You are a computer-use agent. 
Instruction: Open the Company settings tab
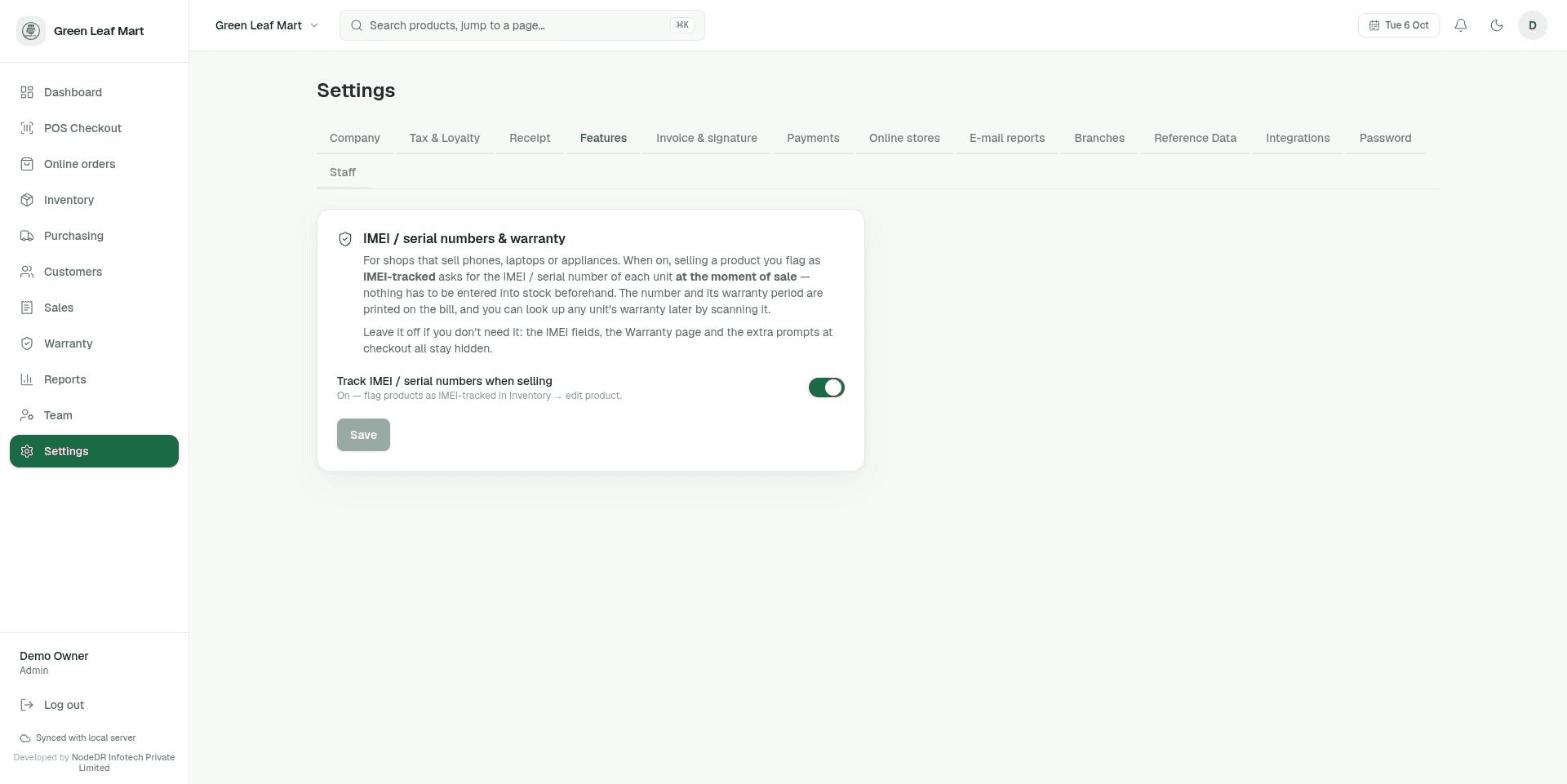355,138
